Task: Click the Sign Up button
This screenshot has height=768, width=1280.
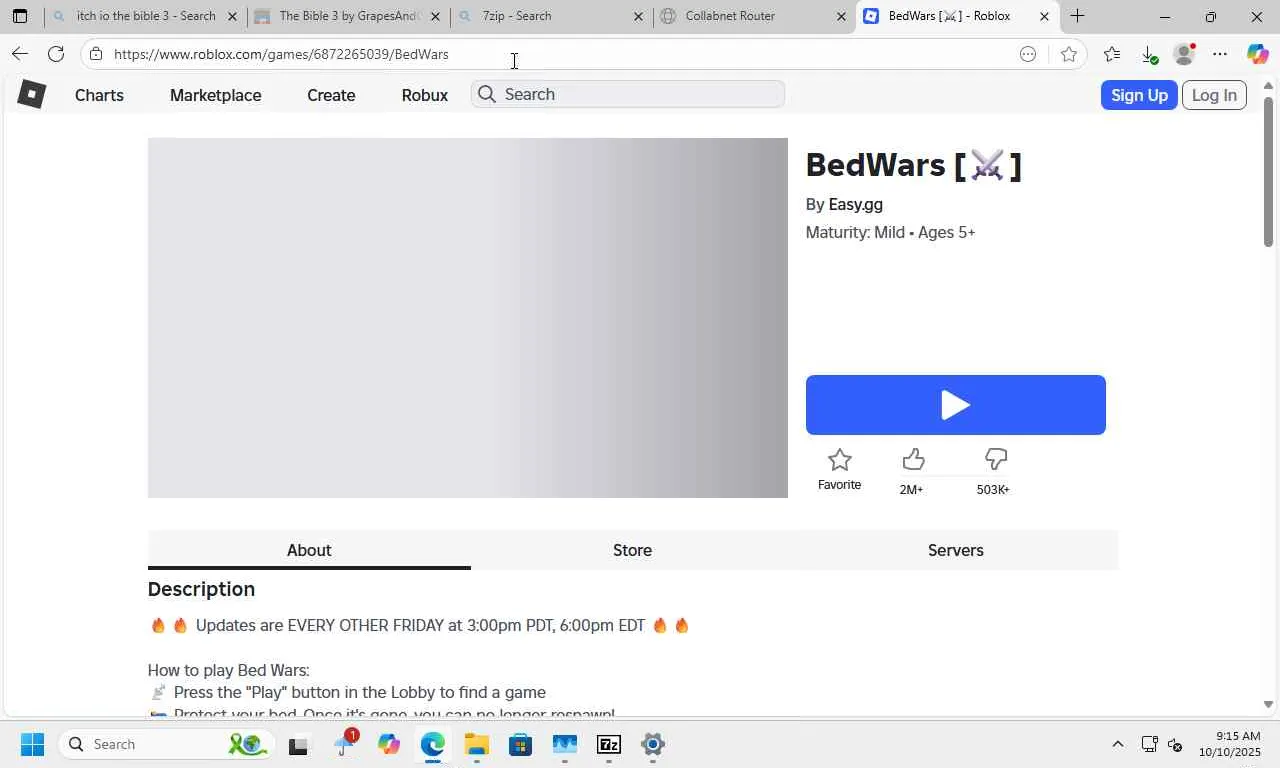Action: (x=1139, y=95)
